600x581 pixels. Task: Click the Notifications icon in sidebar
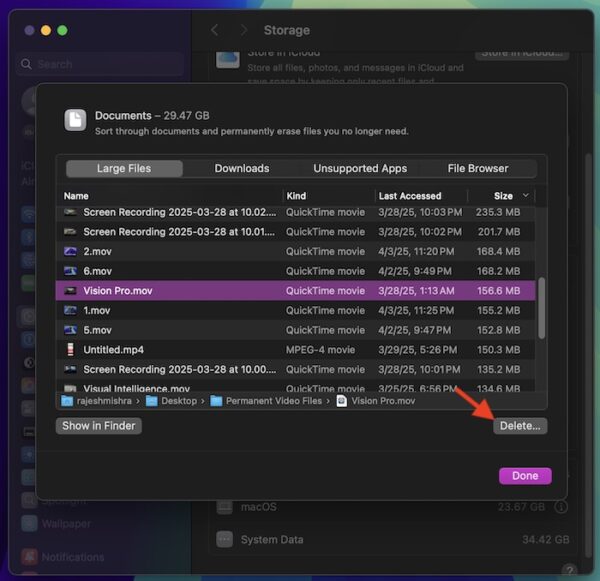pyautogui.click(x=28, y=557)
